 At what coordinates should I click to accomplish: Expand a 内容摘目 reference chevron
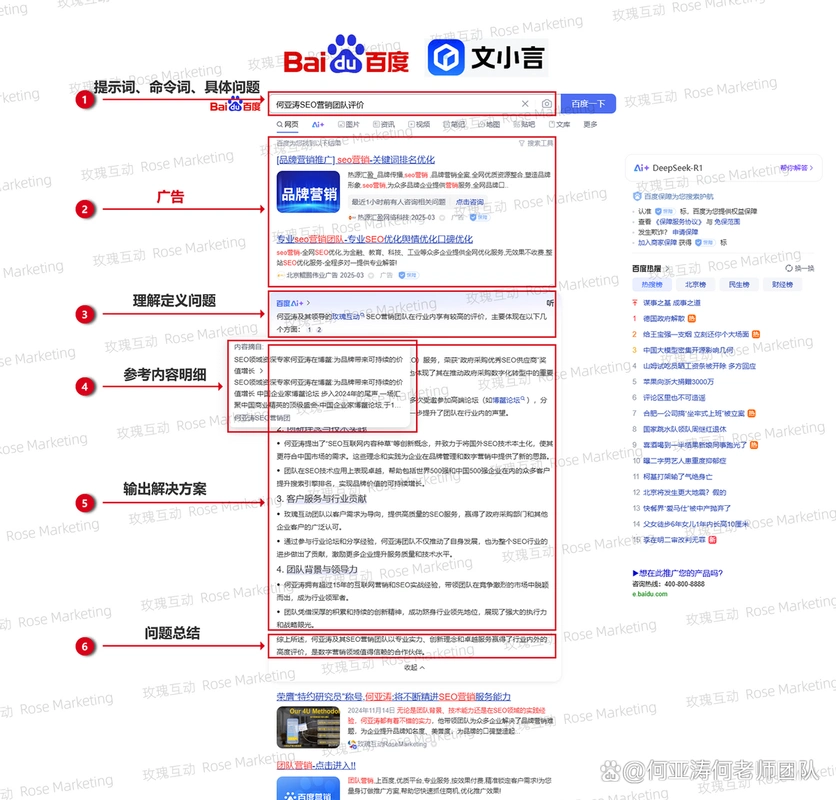pos(261,371)
